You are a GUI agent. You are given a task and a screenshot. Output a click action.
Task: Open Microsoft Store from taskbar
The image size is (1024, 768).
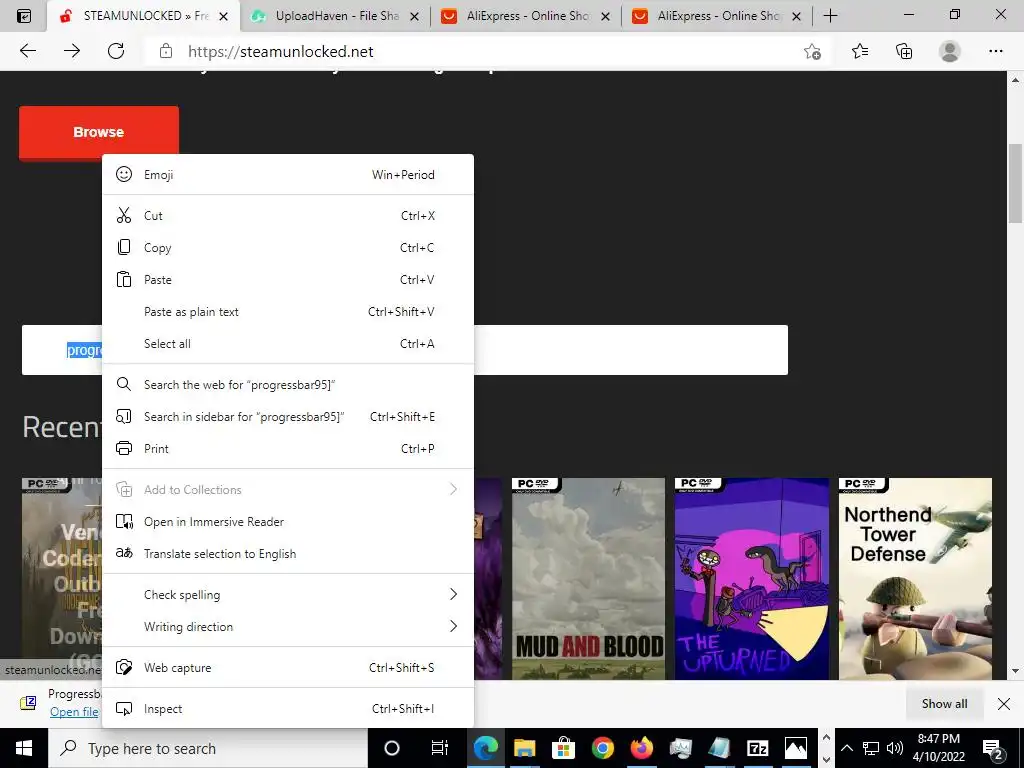coord(563,748)
